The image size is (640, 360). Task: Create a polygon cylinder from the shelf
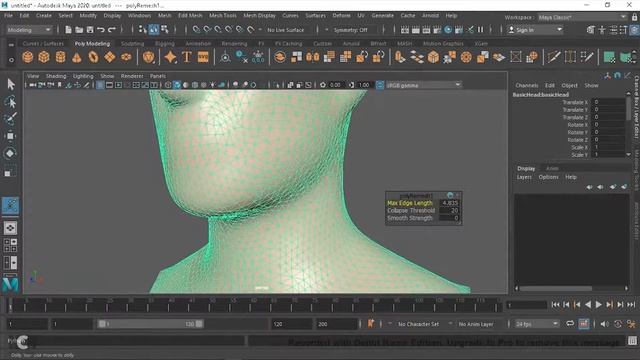point(60,57)
